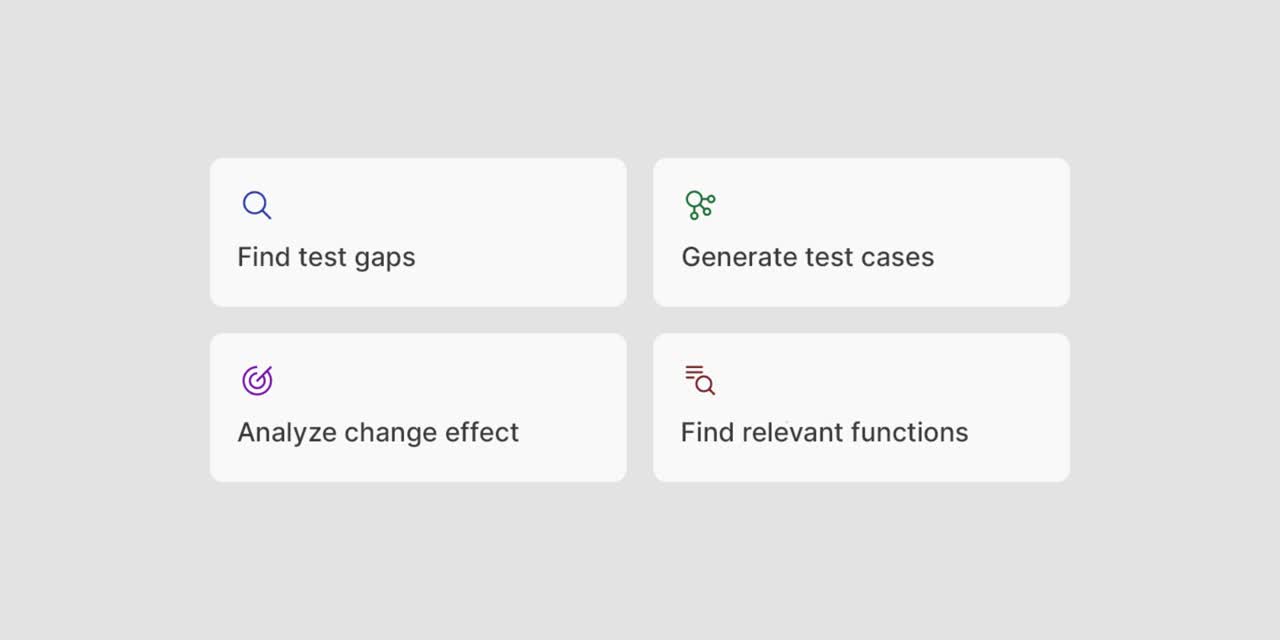The width and height of the screenshot is (1280, 640).
Task: Open the Find test gaps card
Action: click(x=418, y=232)
